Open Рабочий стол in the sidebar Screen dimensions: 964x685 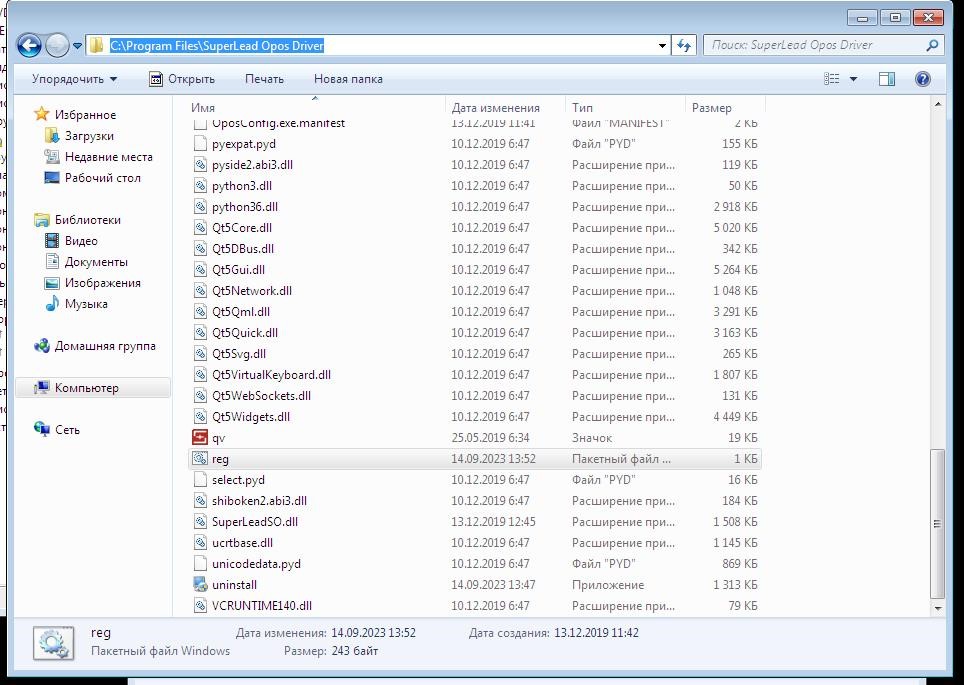[x=102, y=178]
